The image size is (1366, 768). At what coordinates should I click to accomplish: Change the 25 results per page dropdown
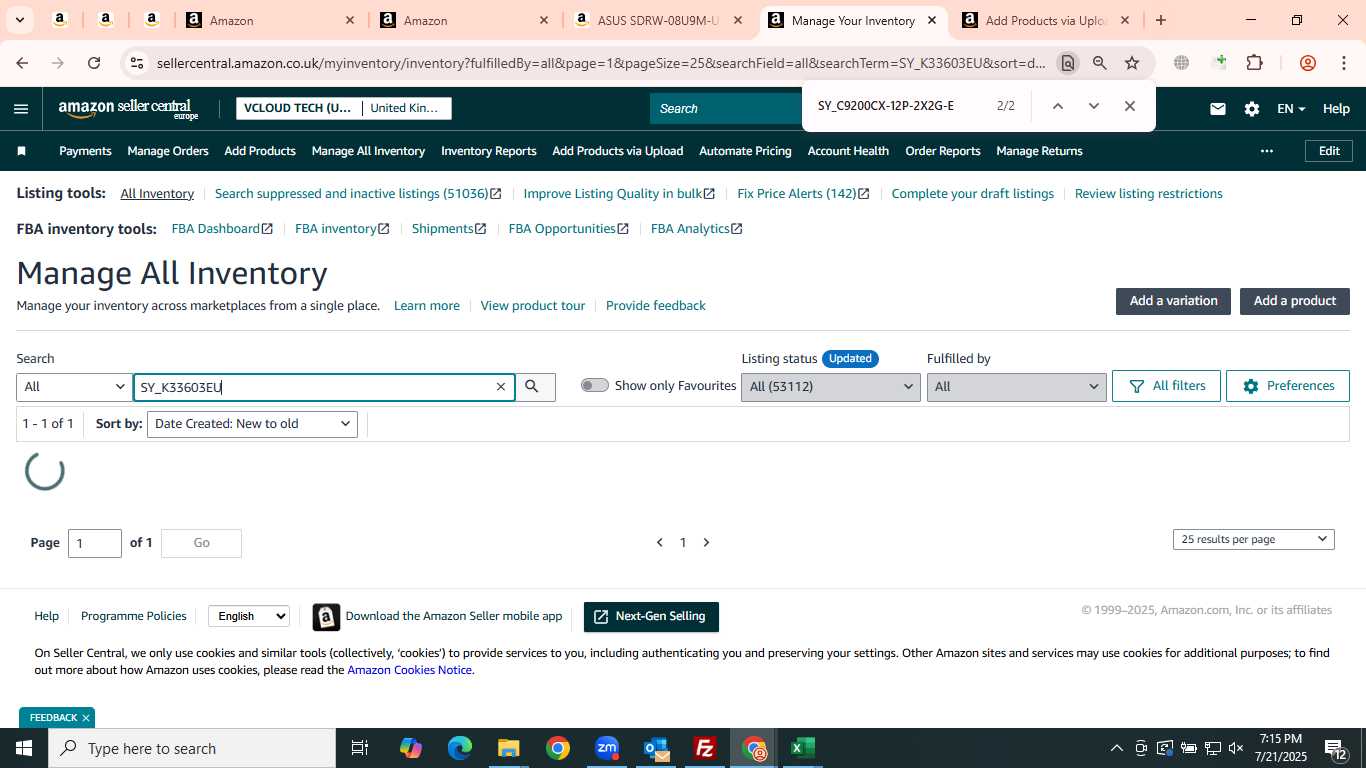[1254, 539]
